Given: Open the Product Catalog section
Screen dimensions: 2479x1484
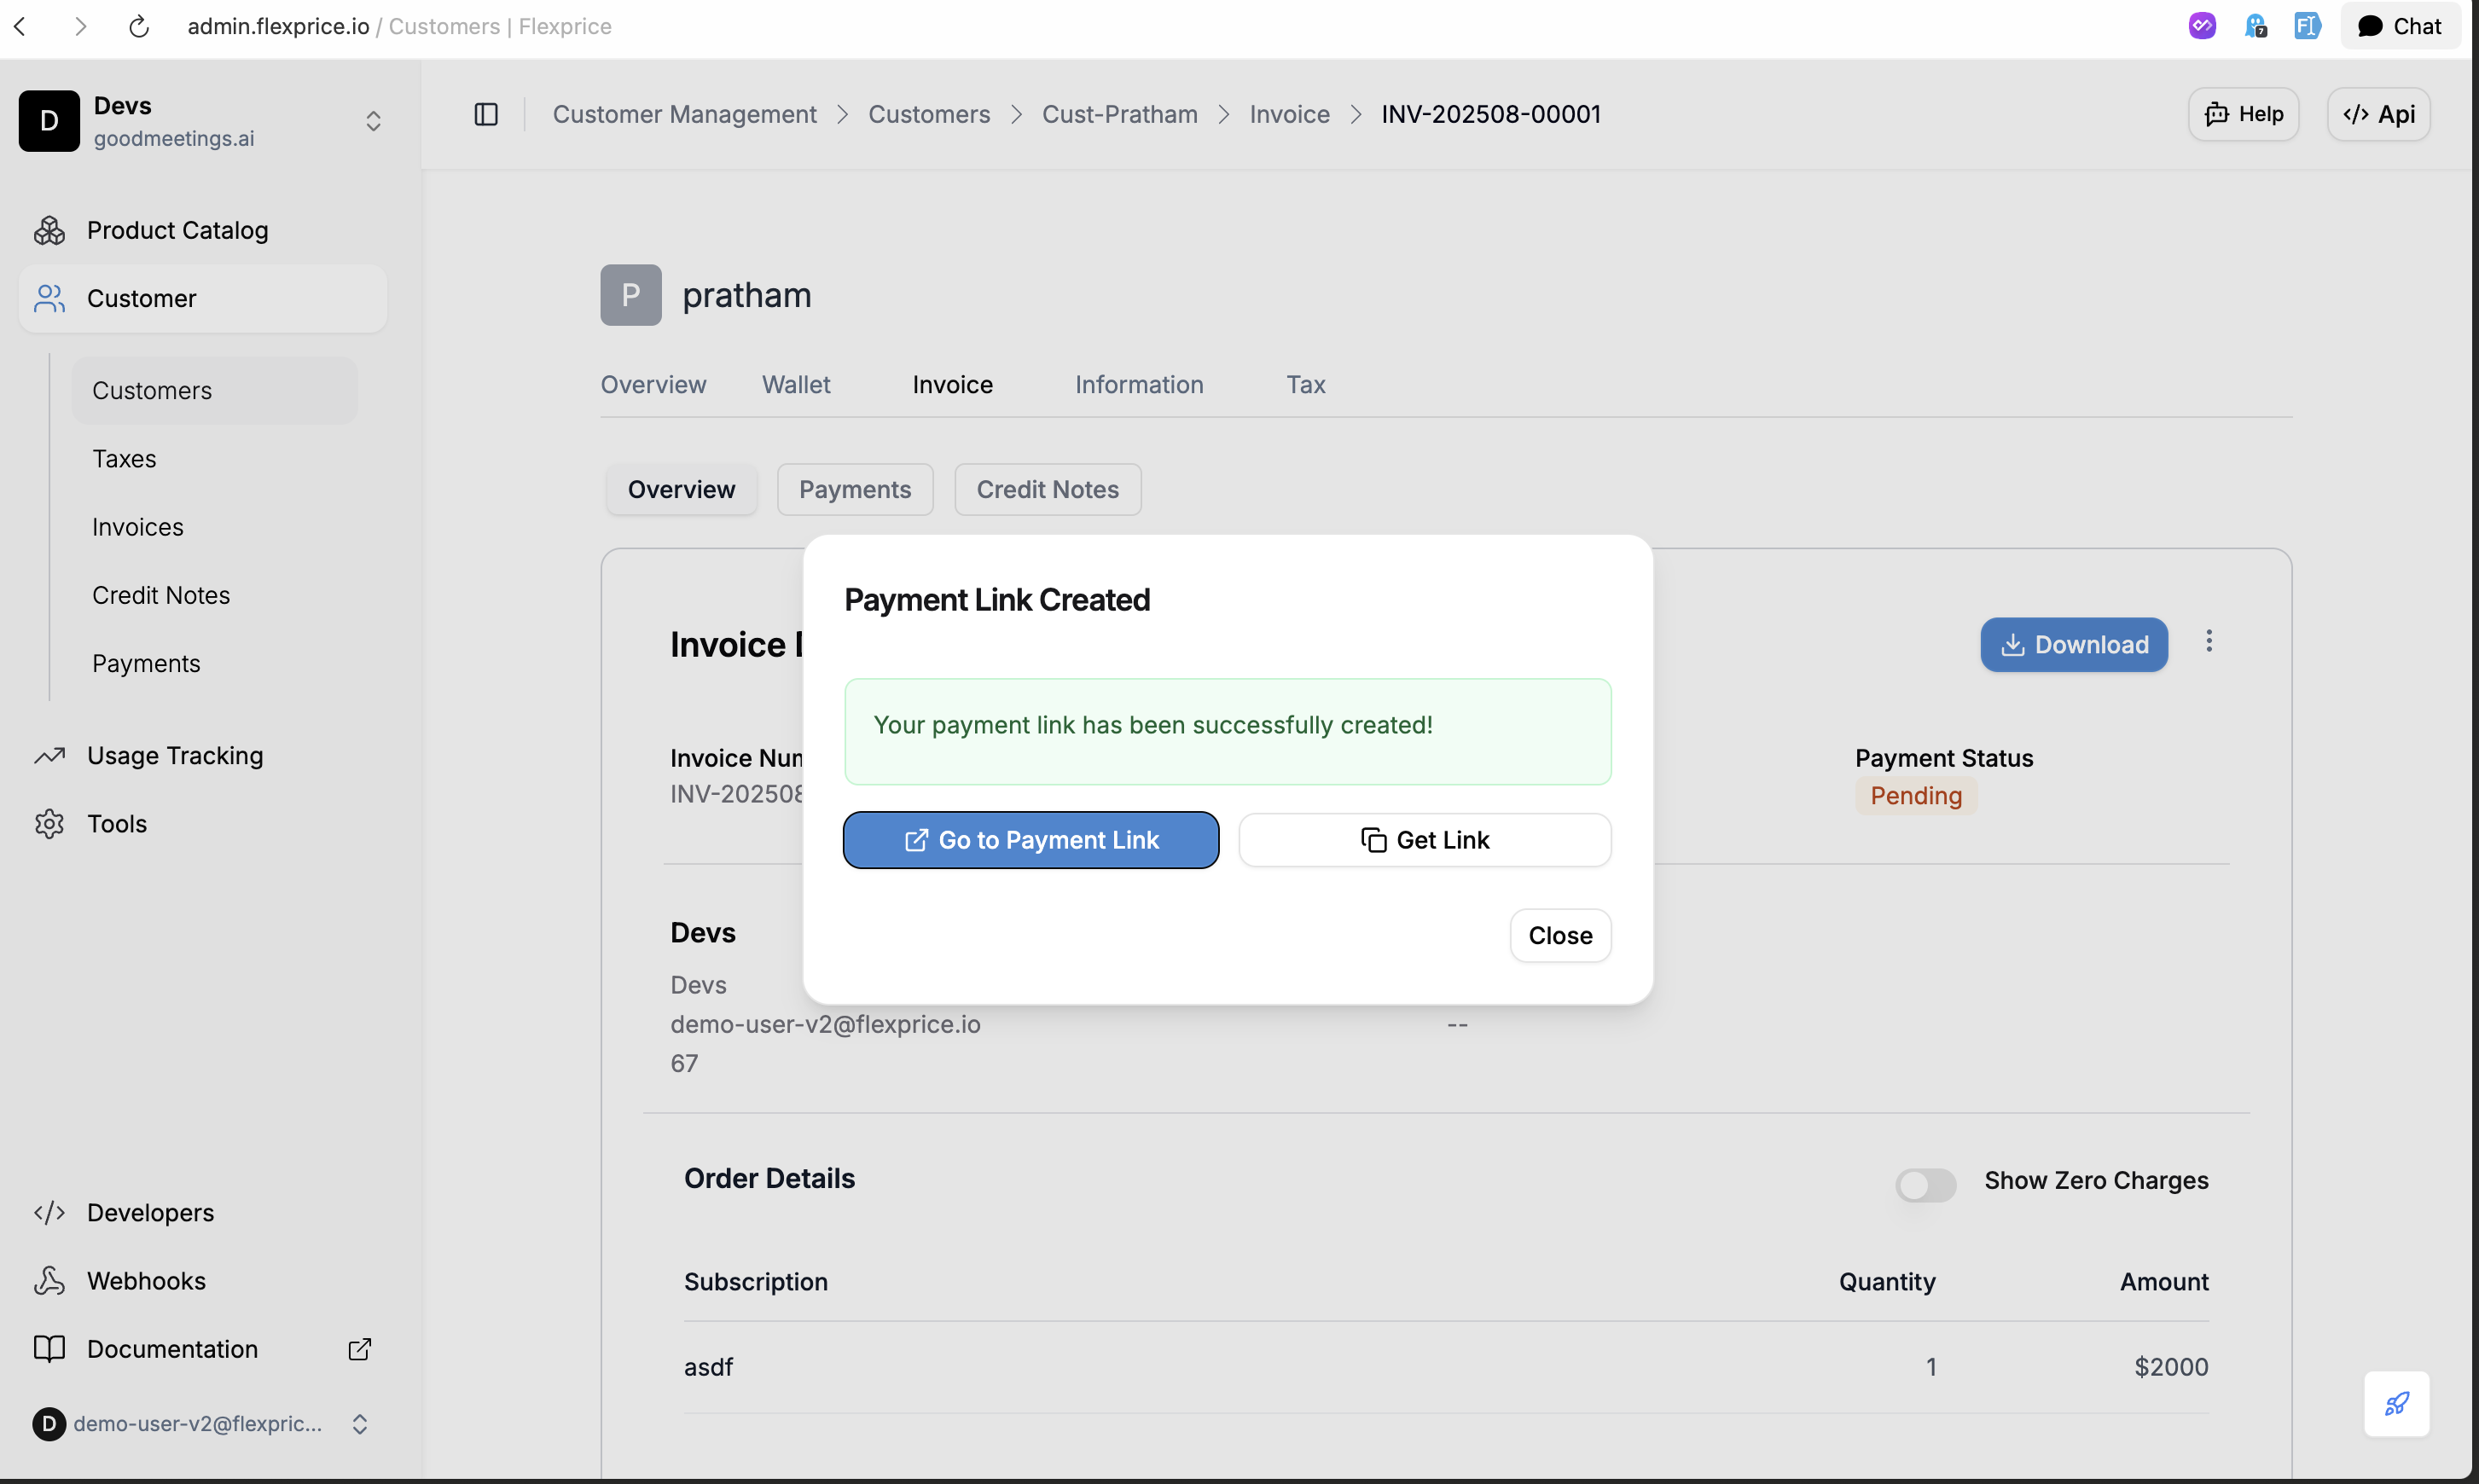Looking at the screenshot, I should (177, 230).
